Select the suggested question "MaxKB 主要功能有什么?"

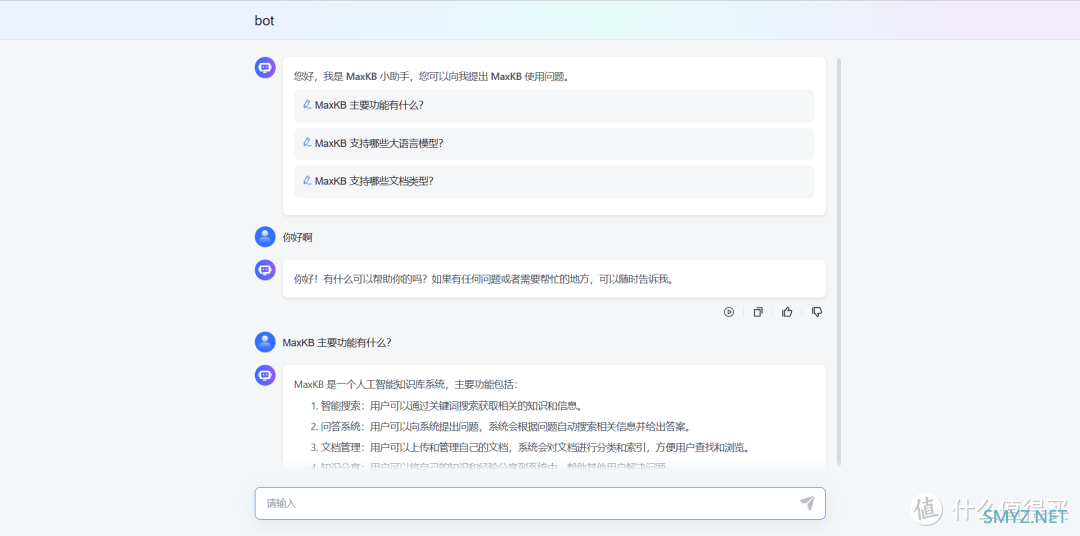tap(554, 105)
